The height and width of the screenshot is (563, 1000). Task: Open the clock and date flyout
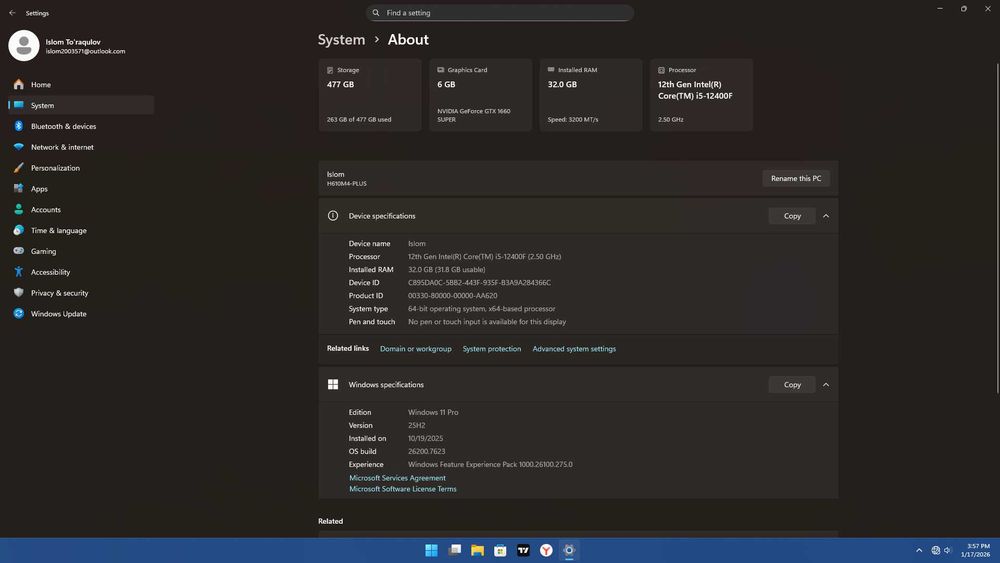976,550
